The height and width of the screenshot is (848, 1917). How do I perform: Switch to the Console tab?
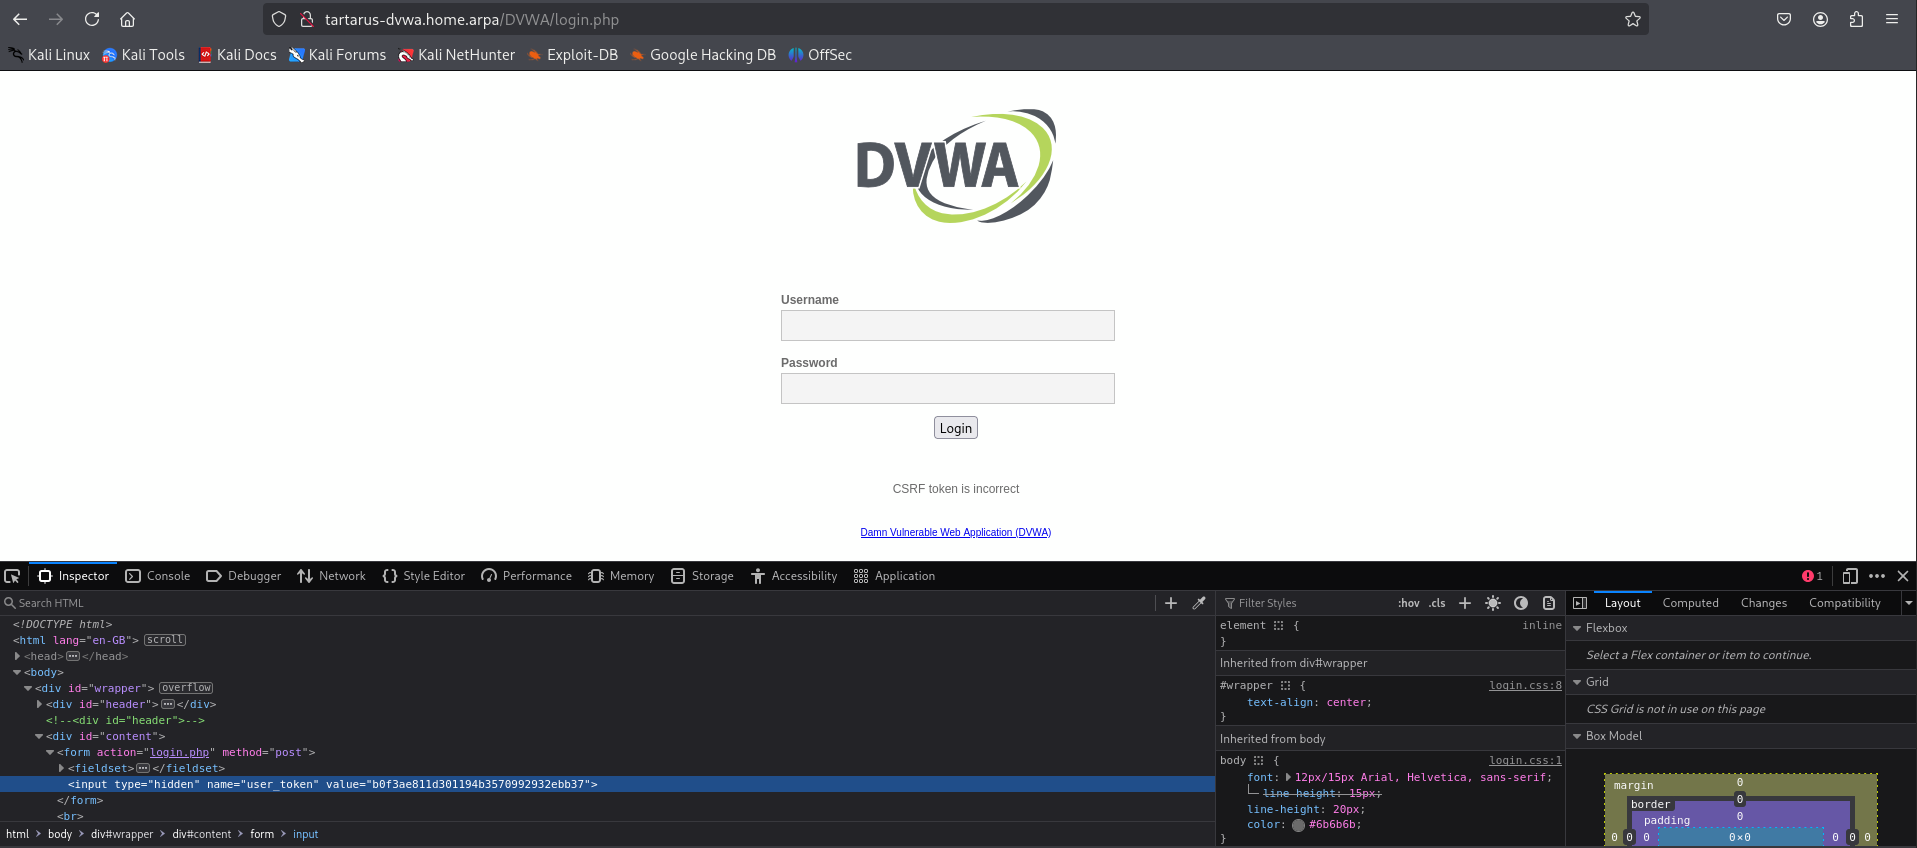point(158,576)
